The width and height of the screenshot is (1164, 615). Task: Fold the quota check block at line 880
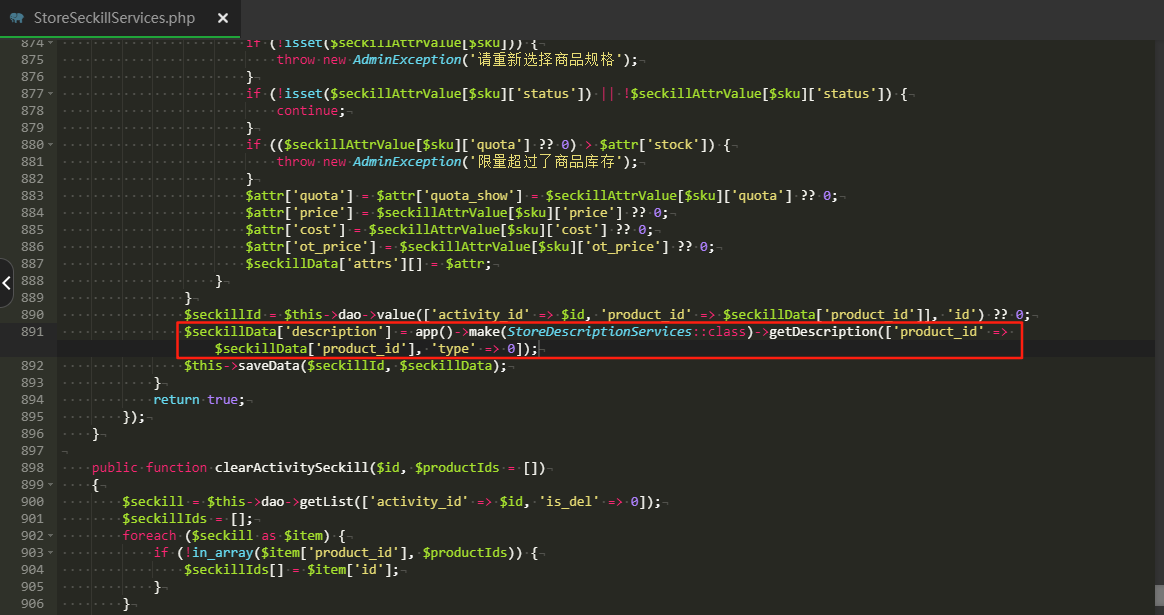pyautogui.click(x=51, y=145)
